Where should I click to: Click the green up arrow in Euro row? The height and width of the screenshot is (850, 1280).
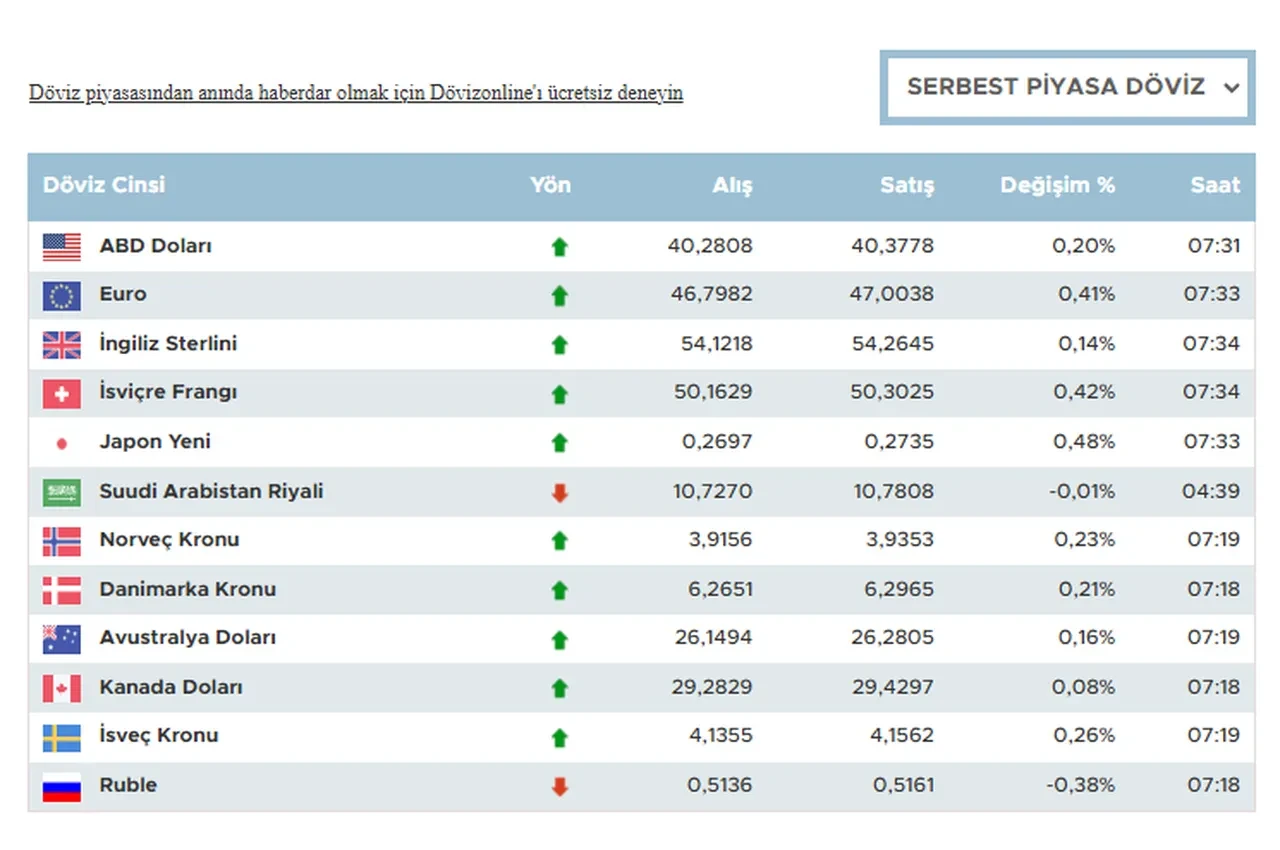click(559, 295)
